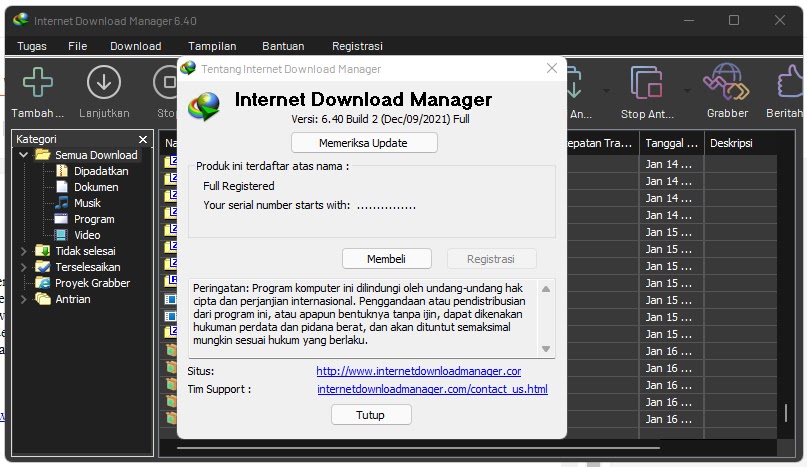Select the Dipadatkan archive category icon

(62, 171)
